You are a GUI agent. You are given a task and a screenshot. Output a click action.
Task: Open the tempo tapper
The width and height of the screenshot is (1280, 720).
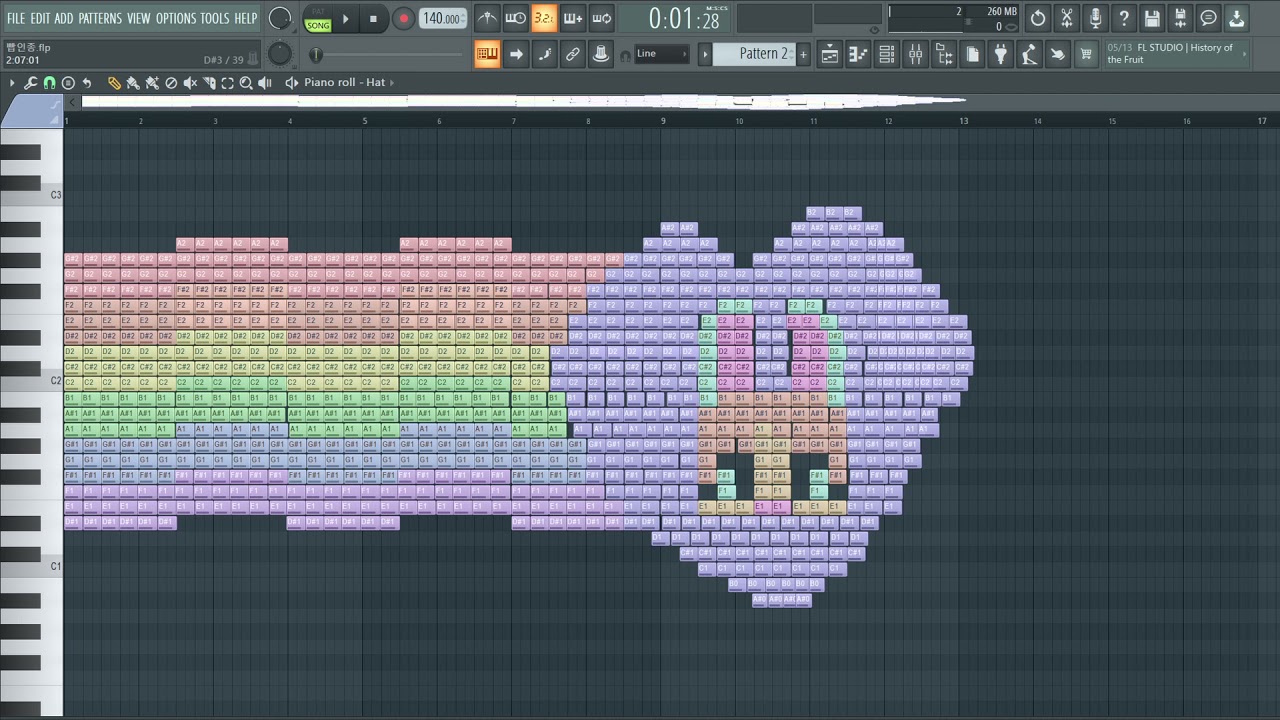[1029, 54]
